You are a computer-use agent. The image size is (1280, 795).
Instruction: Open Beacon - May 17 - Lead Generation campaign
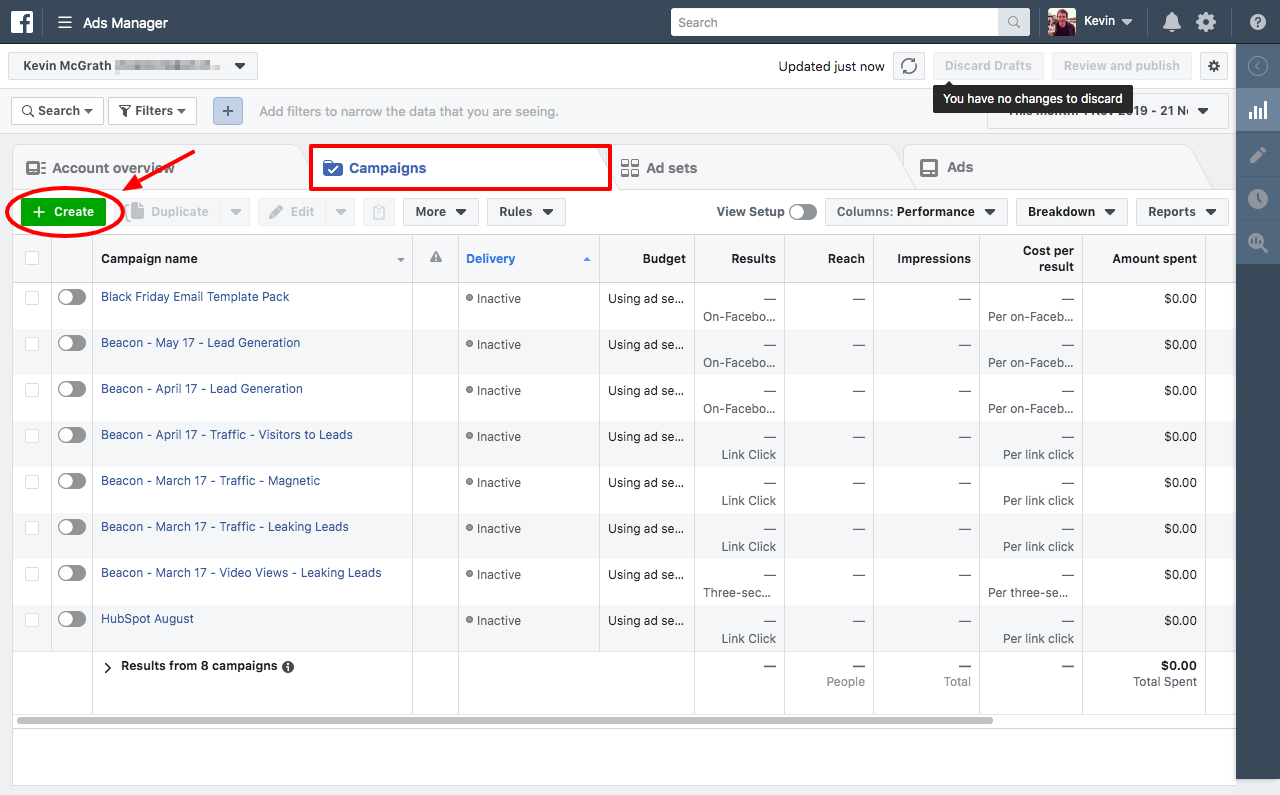pyautogui.click(x=200, y=343)
